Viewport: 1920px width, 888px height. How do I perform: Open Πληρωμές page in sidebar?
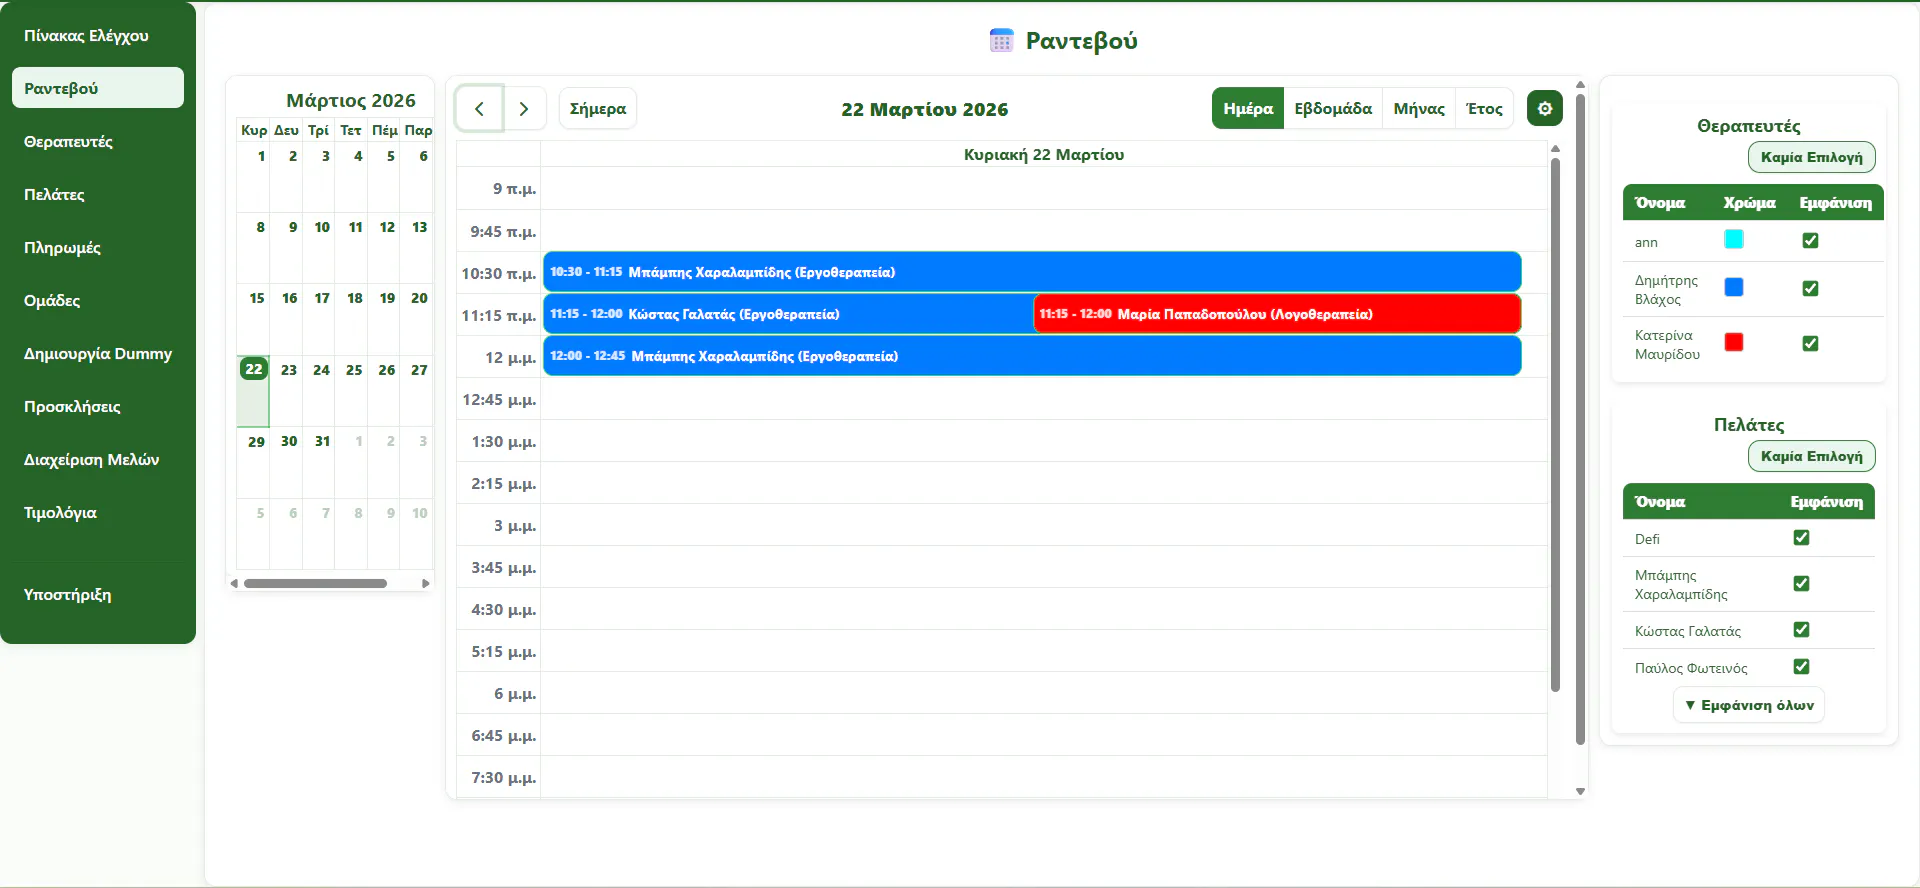[x=98, y=247]
